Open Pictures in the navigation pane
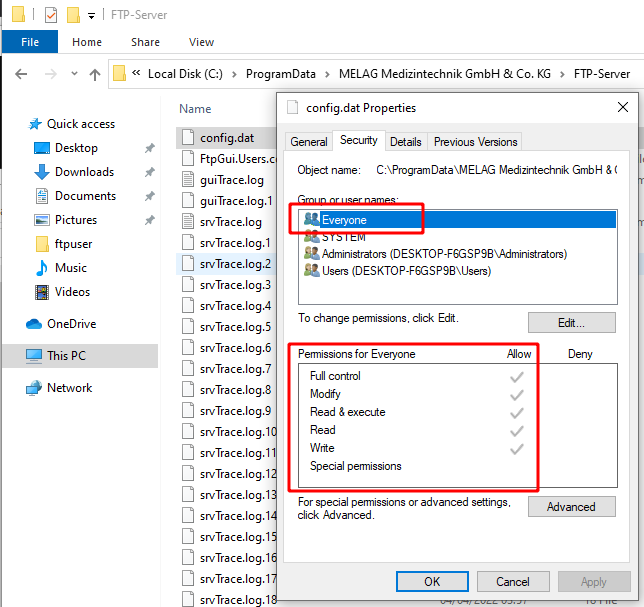Image resolution: width=644 pixels, height=607 pixels. click(x=76, y=220)
